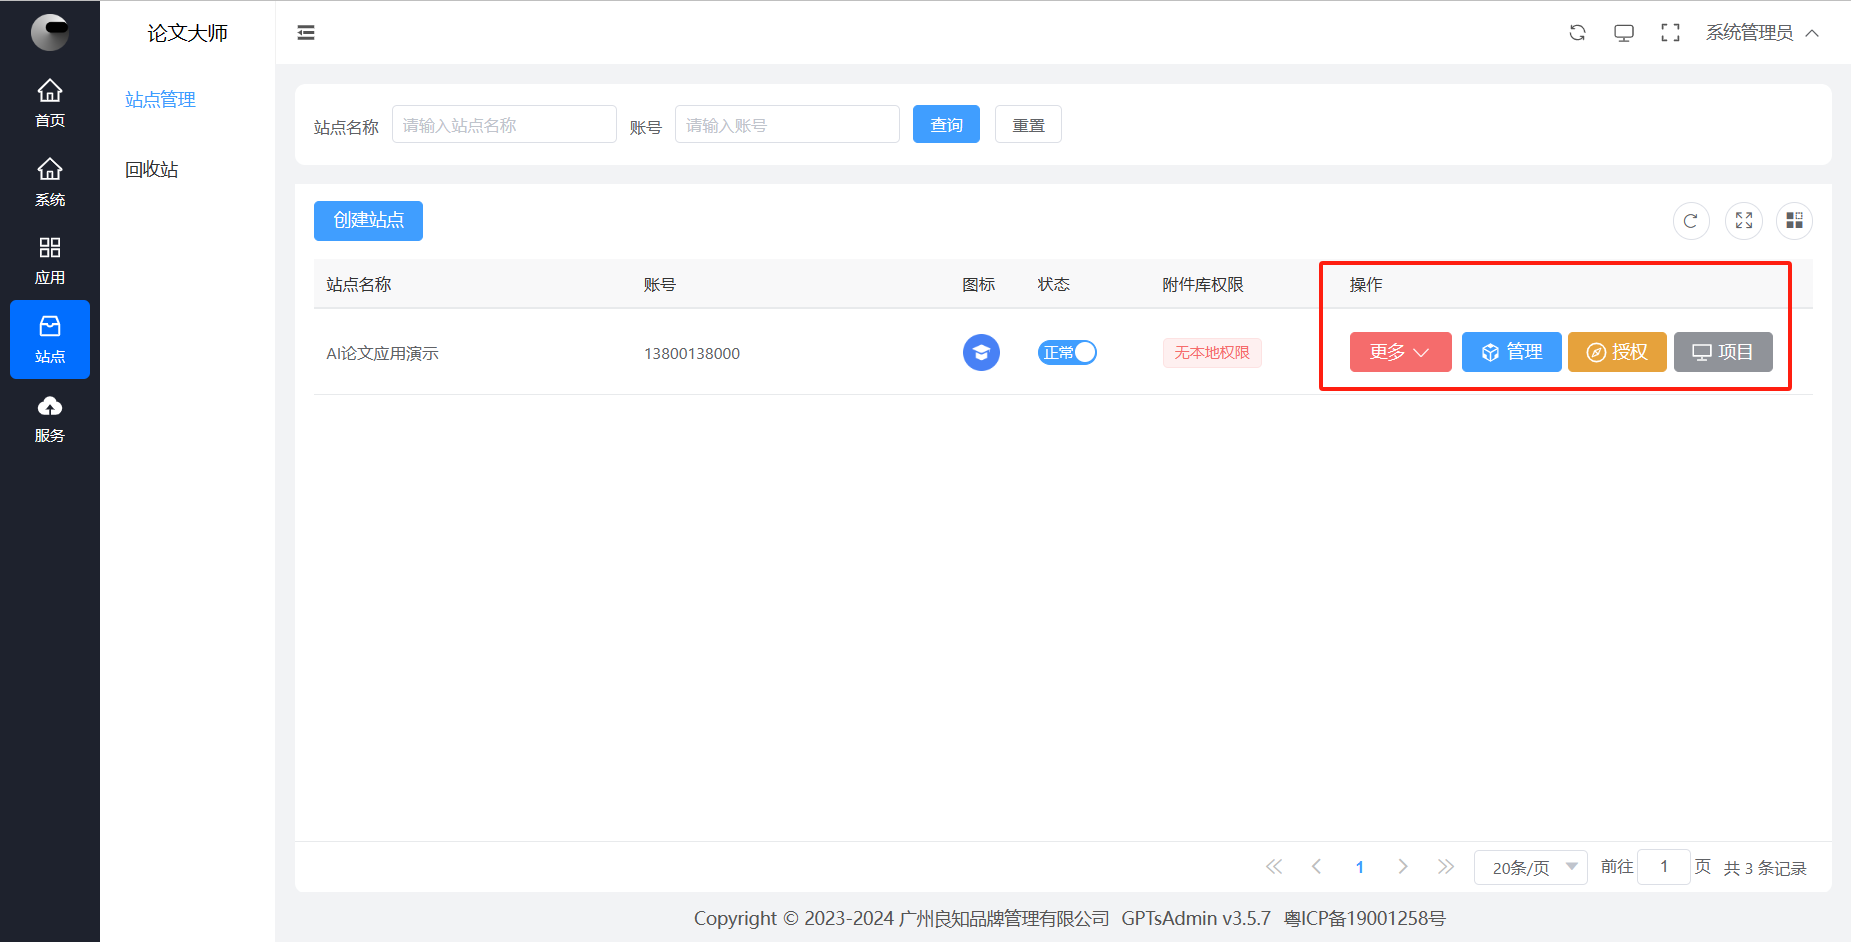Click the 状态 column header

1054,284
